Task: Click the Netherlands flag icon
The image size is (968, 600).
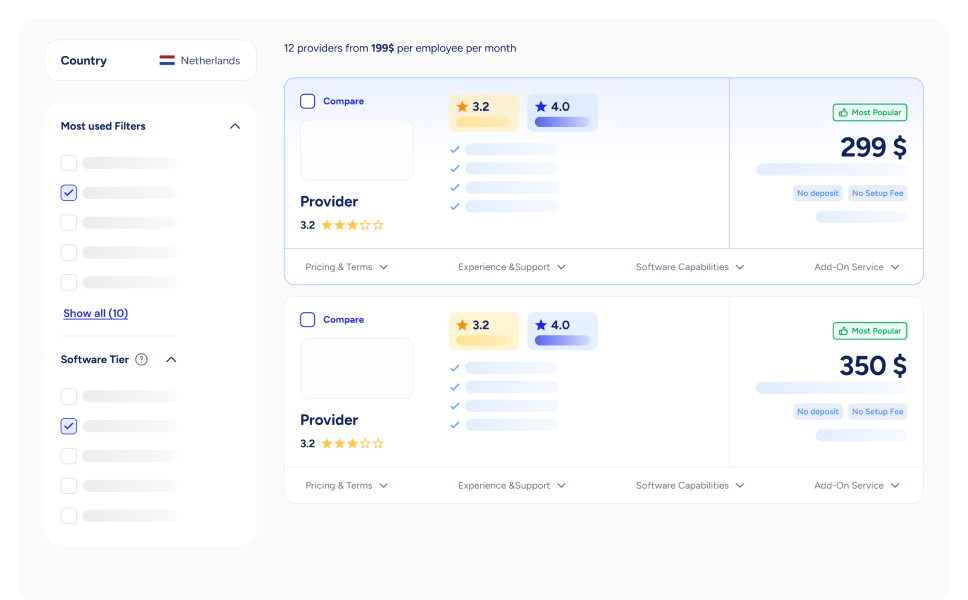Action: (x=167, y=61)
